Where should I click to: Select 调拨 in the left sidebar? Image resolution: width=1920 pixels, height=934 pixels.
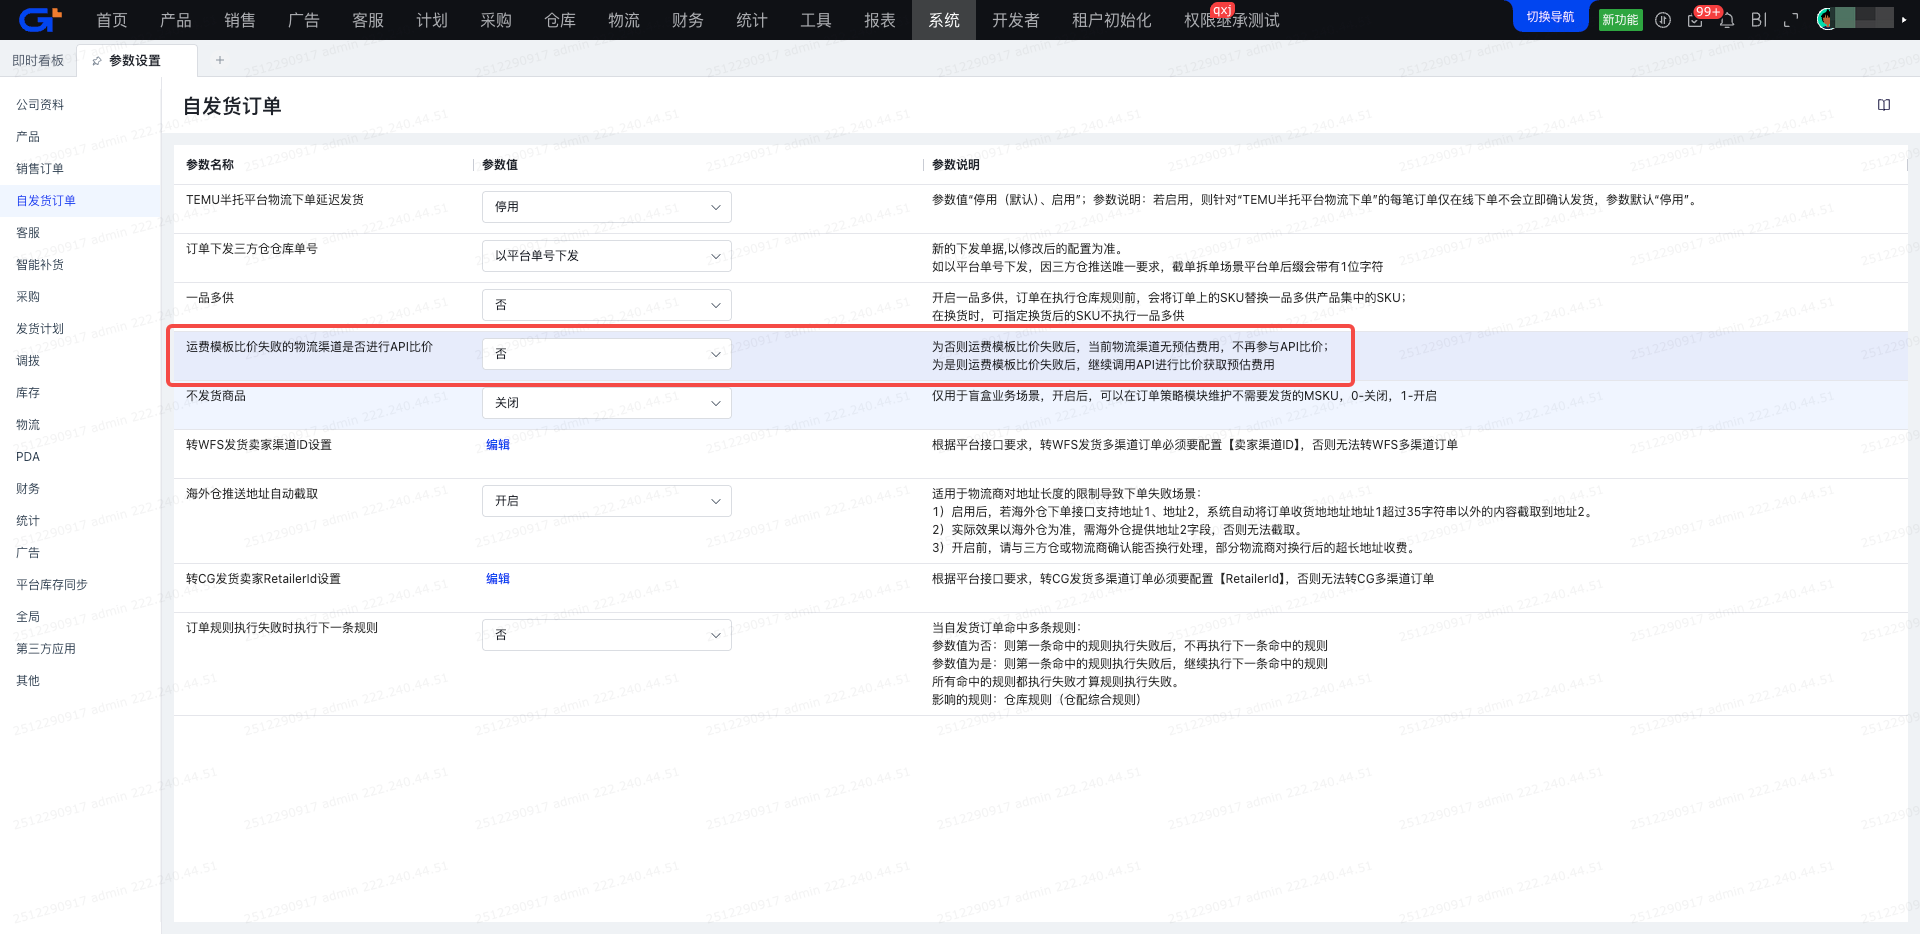(80, 361)
